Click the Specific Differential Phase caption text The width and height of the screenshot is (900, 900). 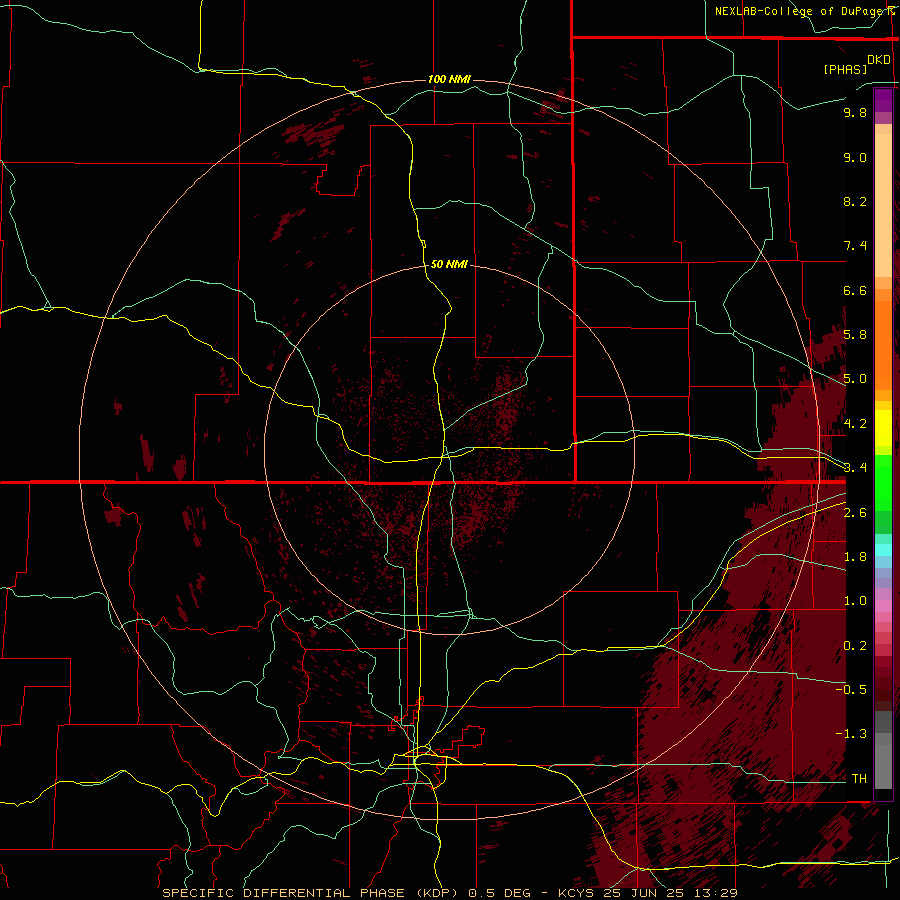click(x=449, y=893)
